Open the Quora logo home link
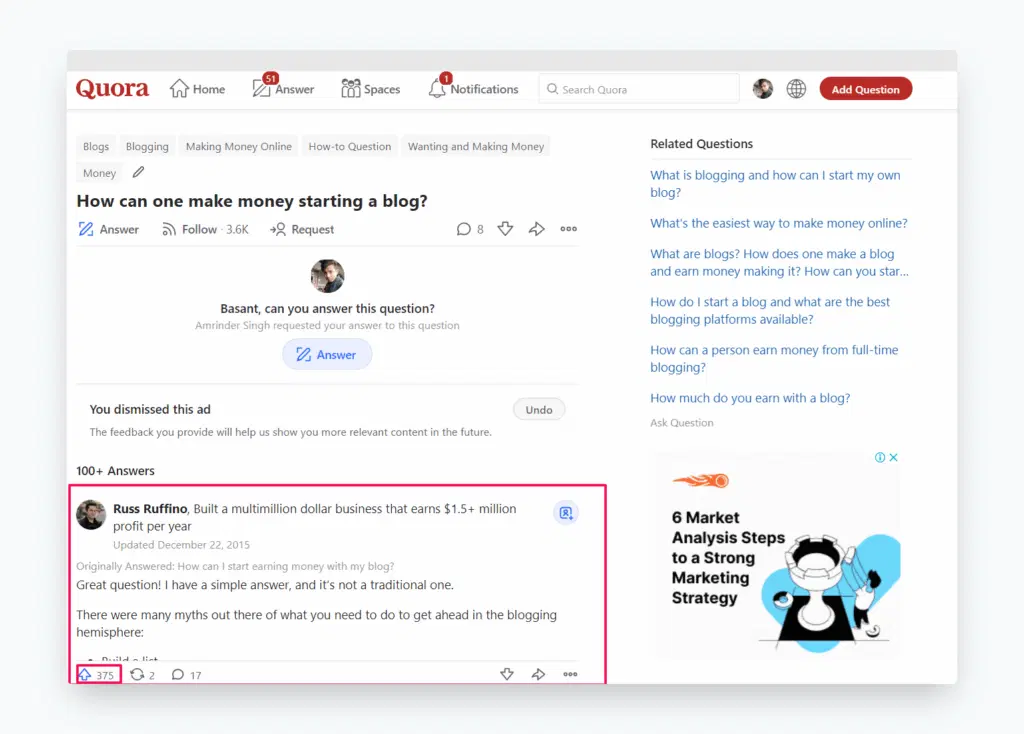The width and height of the screenshot is (1024, 734). pyautogui.click(x=112, y=89)
